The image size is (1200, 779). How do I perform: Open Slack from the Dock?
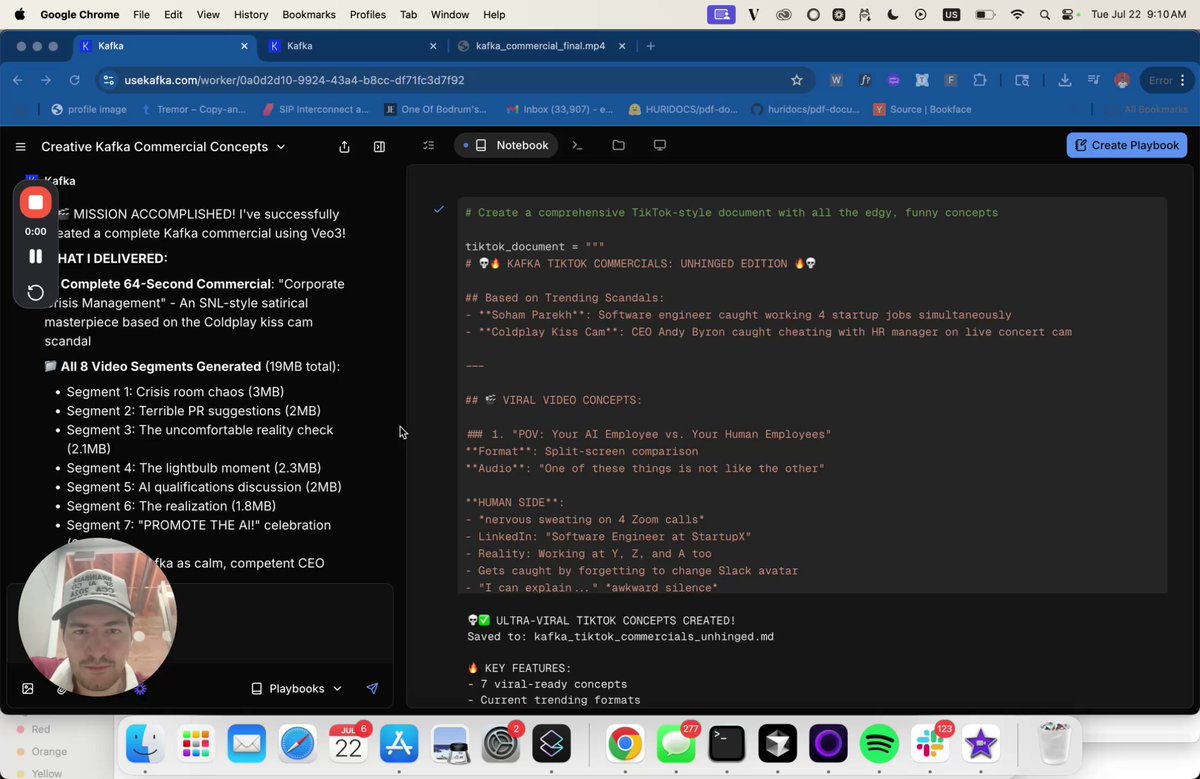click(930, 743)
